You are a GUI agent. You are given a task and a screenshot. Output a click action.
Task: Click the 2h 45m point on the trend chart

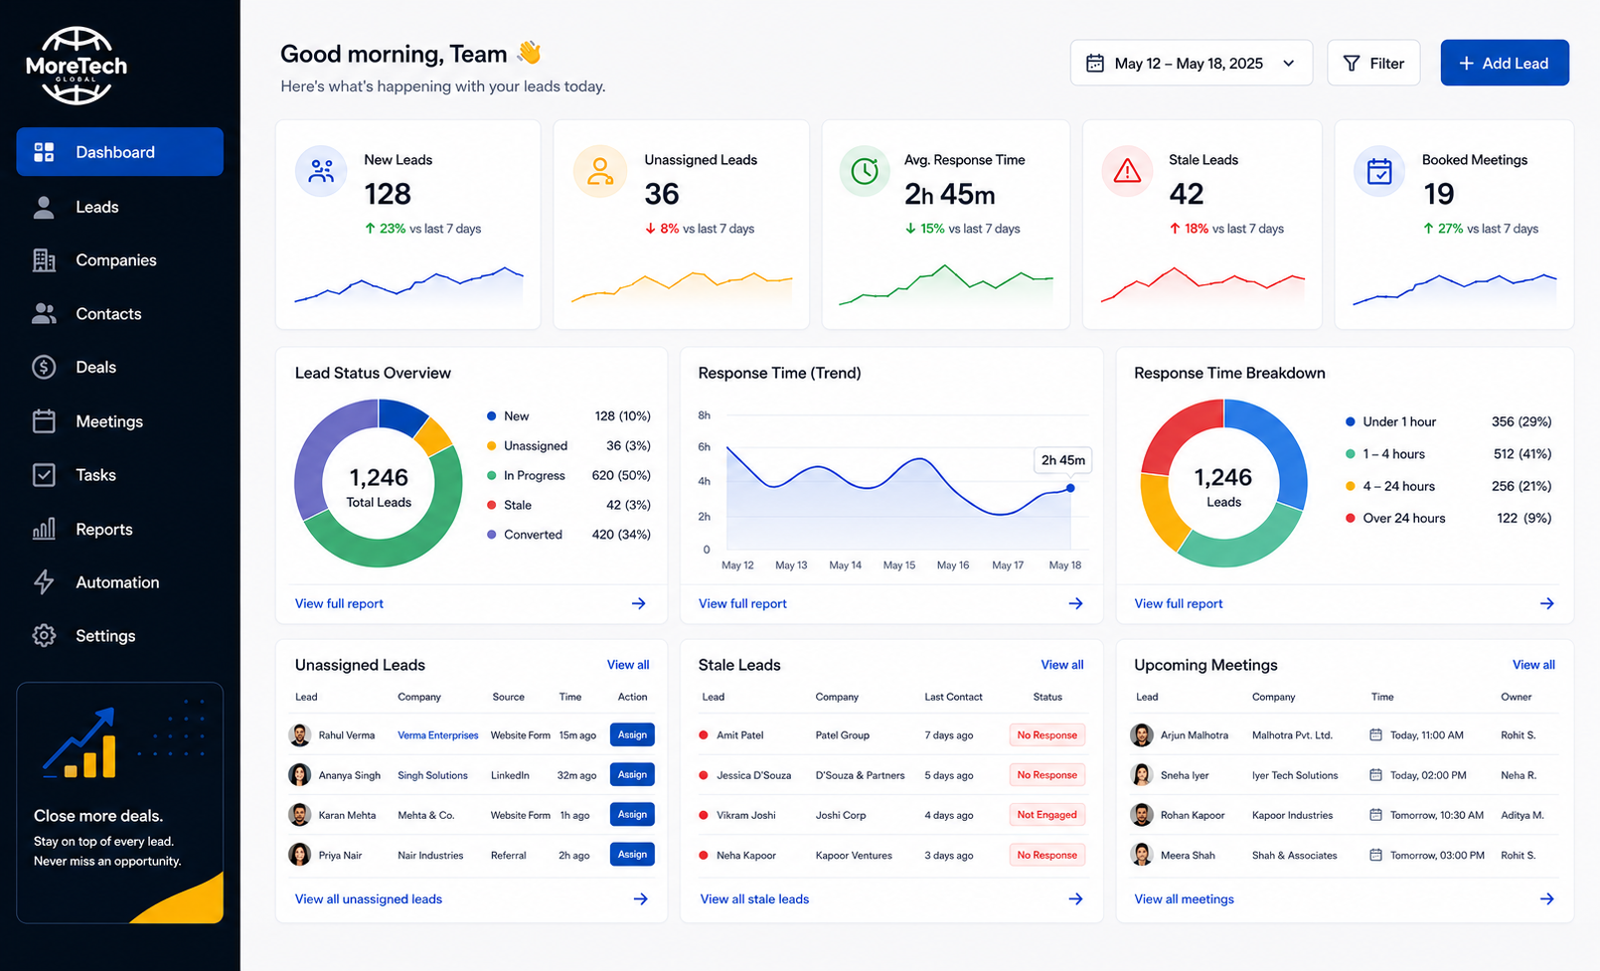(1070, 488)
